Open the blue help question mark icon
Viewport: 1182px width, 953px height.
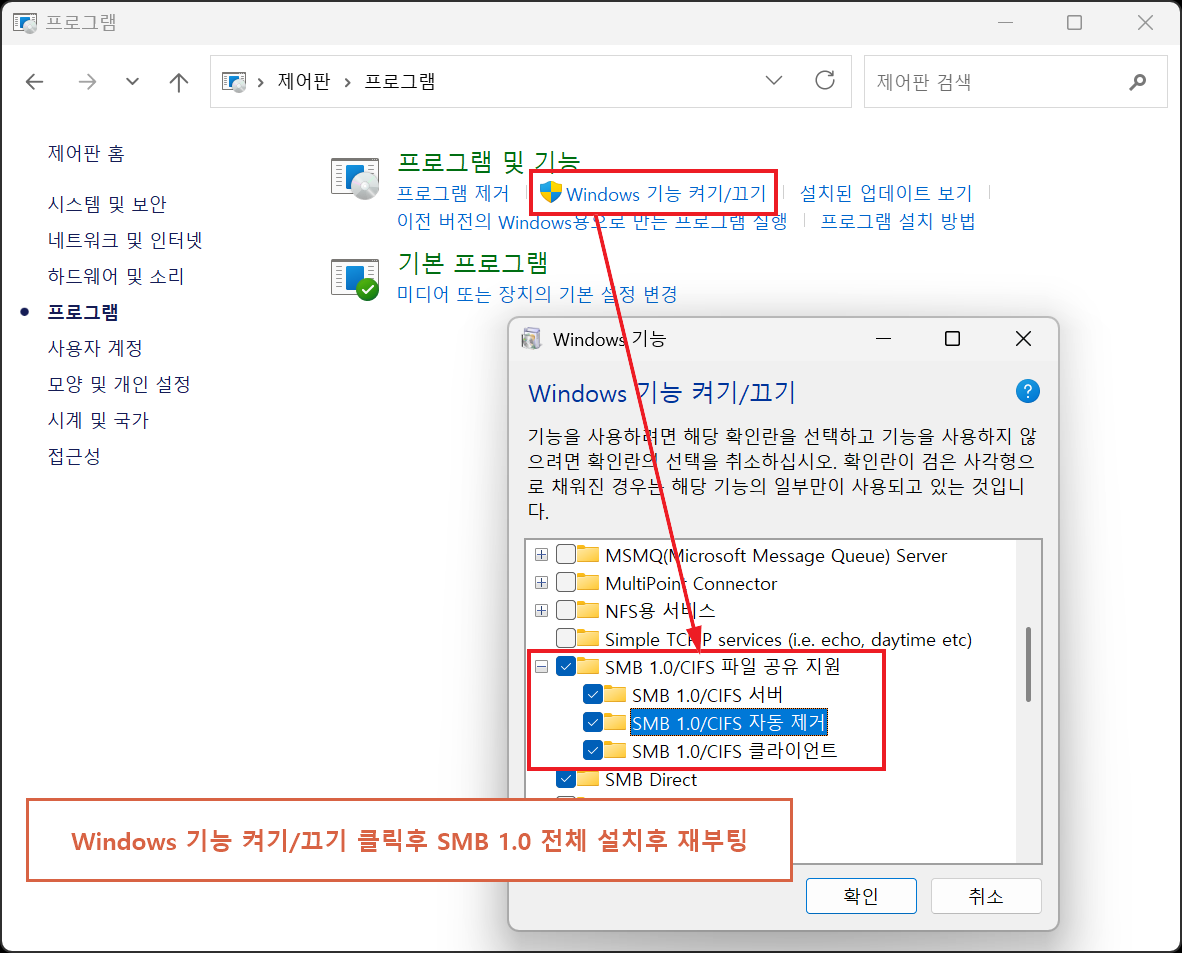coord(1027,392)
